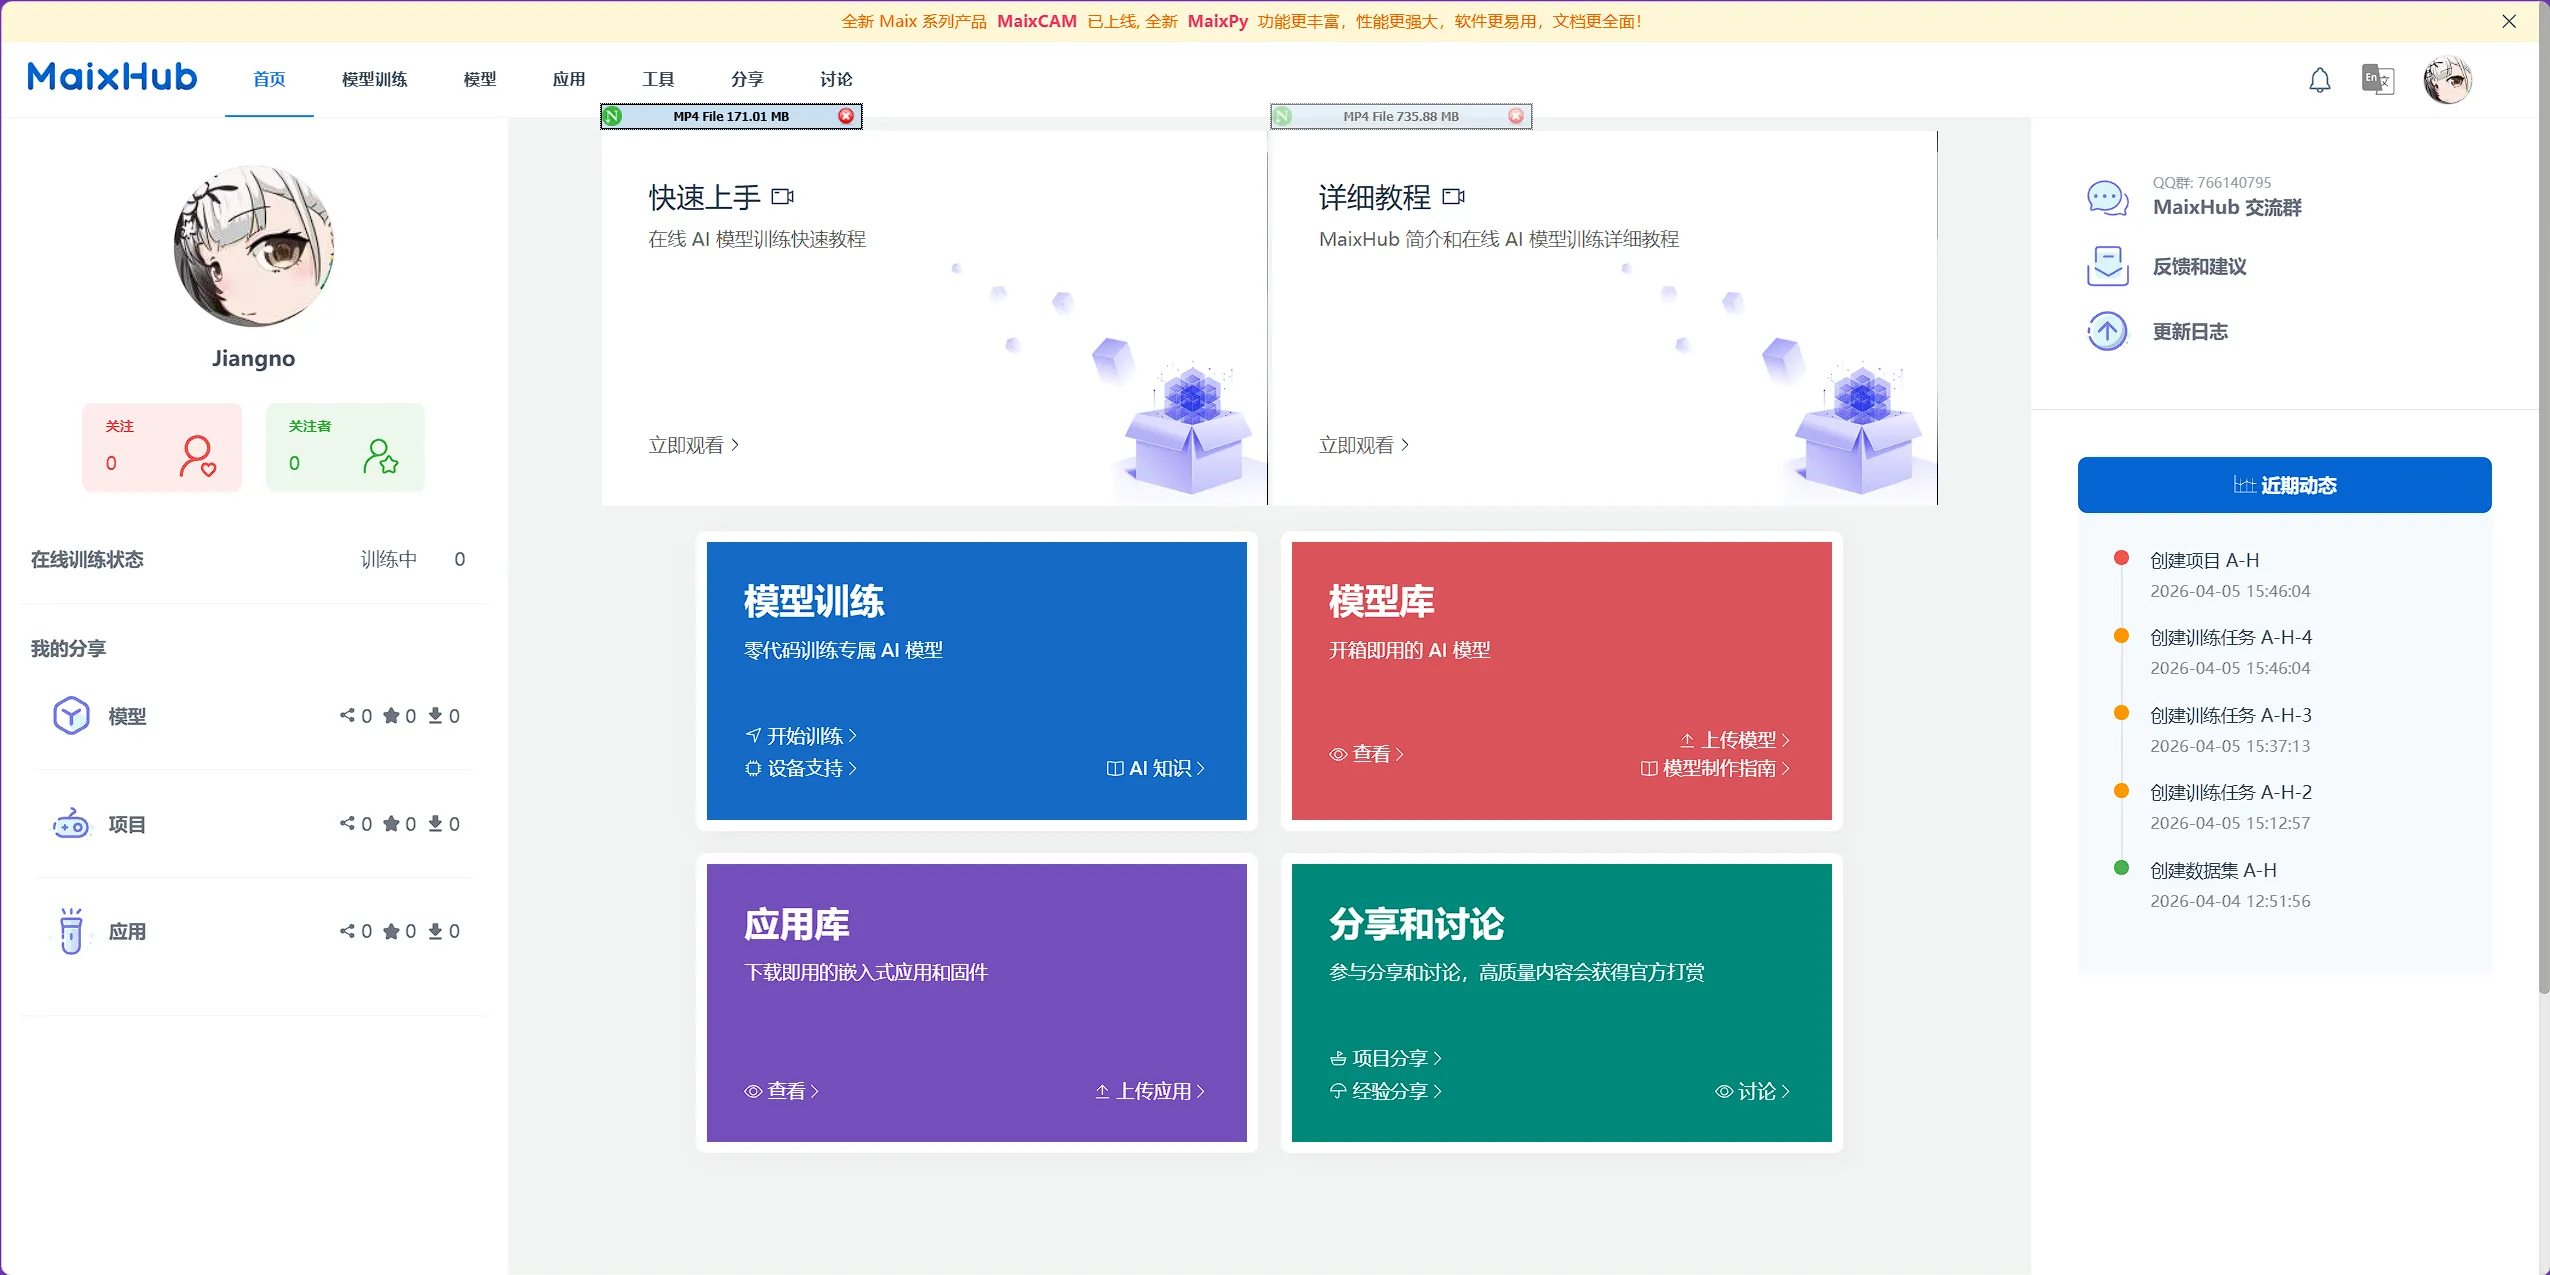Click the 模型 cube icon in 我的分享
This screenshot has width=2550, height=1275.
click(71, 716)
